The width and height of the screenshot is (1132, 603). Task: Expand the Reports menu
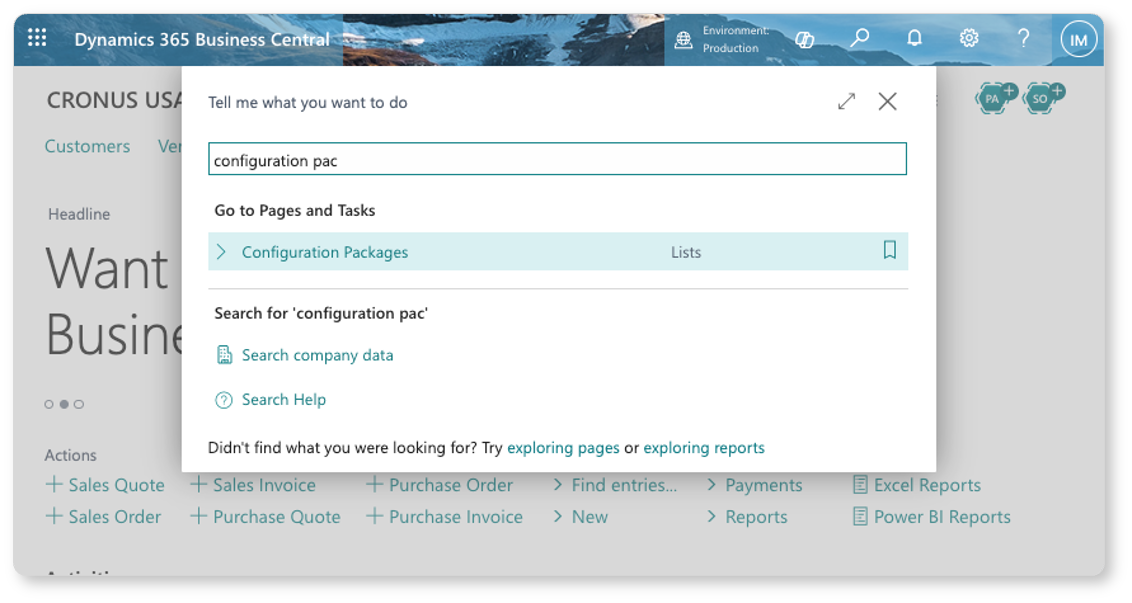click(x=711, y=516)
